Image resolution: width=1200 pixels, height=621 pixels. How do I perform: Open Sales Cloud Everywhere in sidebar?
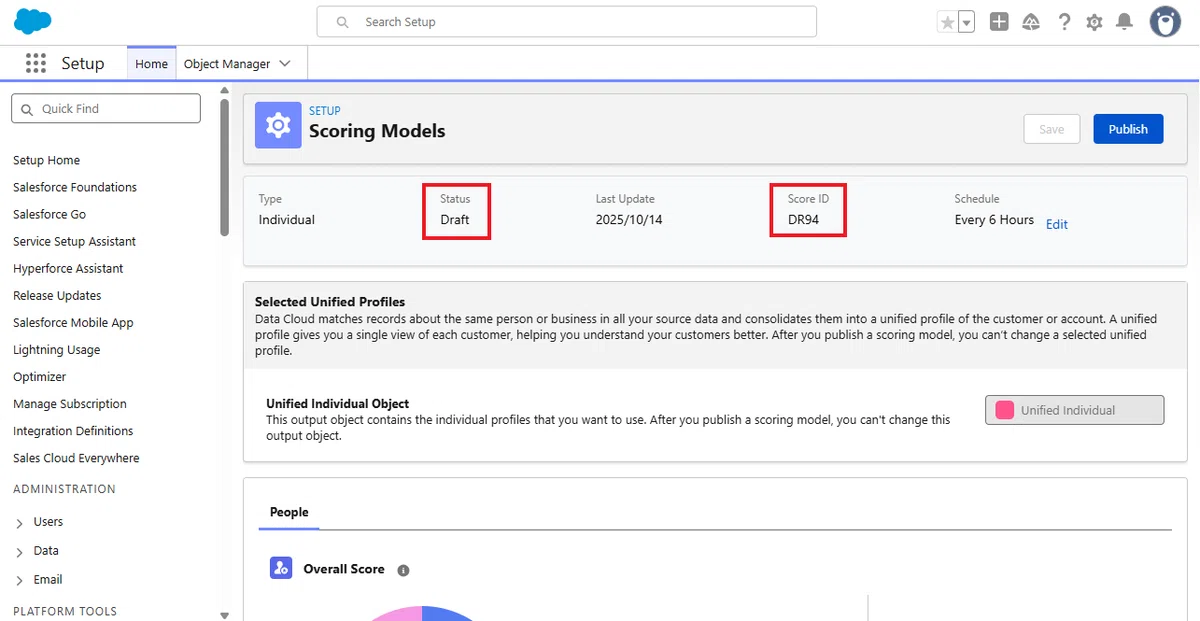(76, 458)
